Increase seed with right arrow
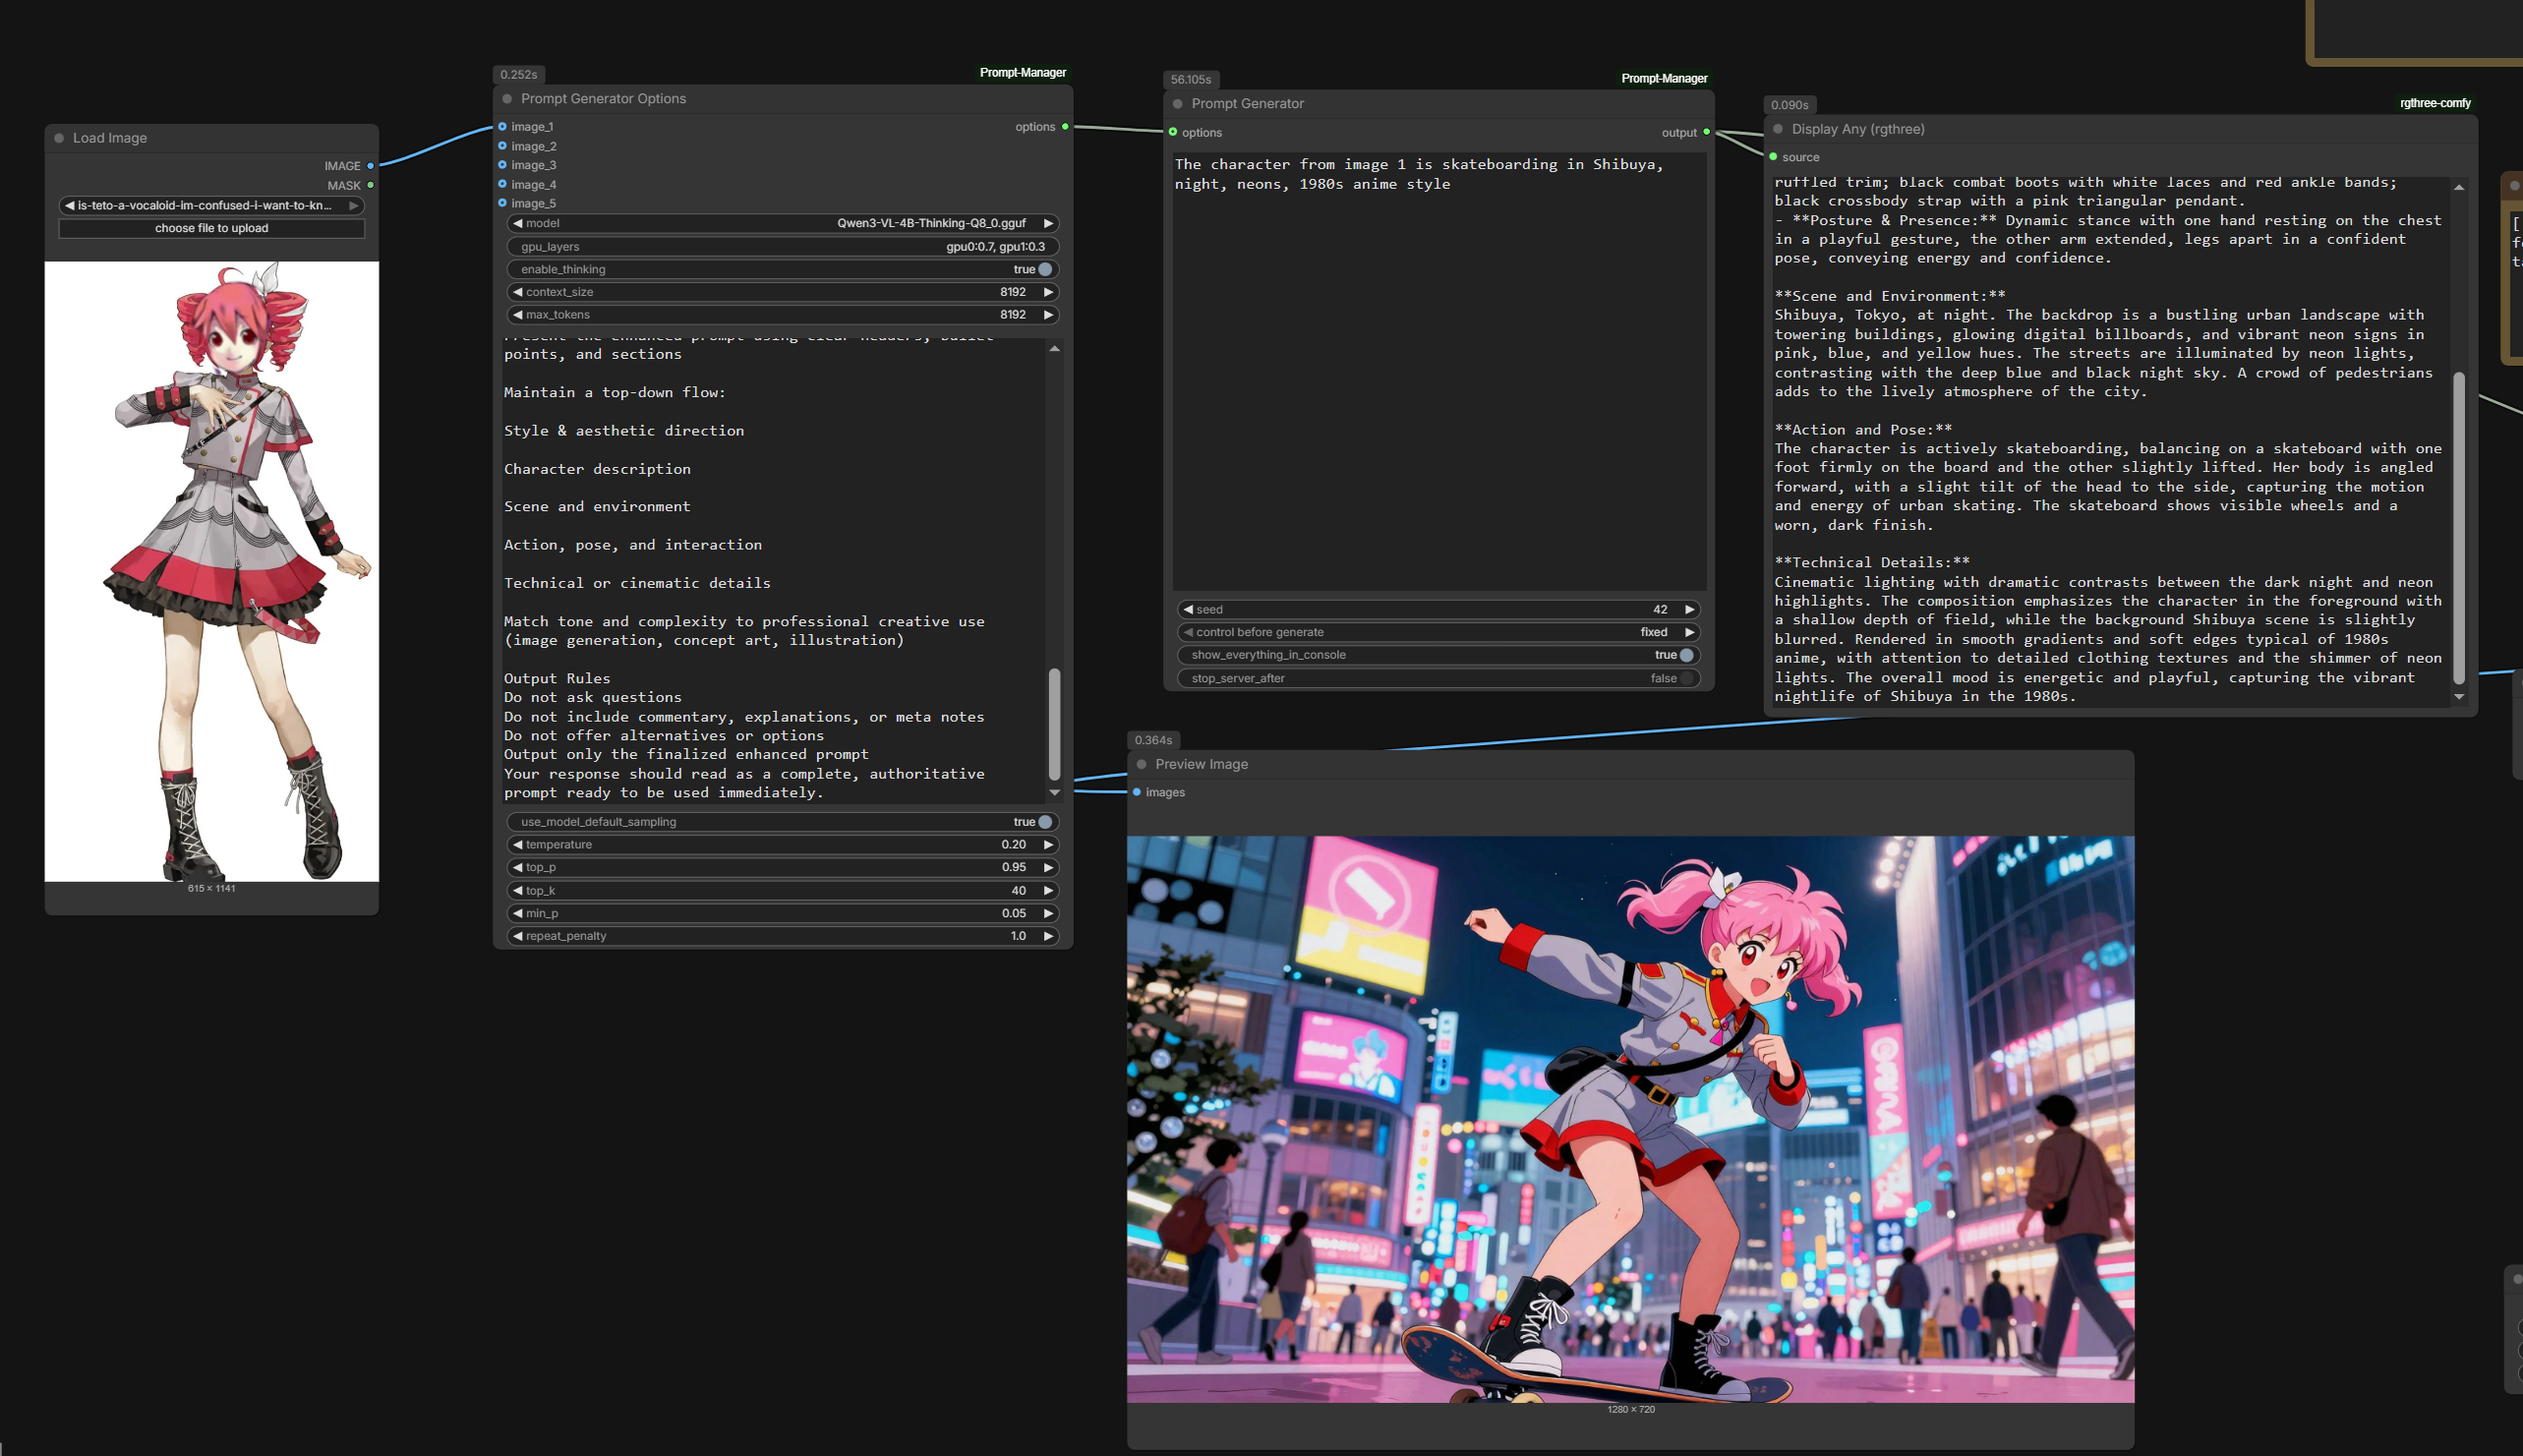Viewport: 2523px width, 1456px height. 1690,609
